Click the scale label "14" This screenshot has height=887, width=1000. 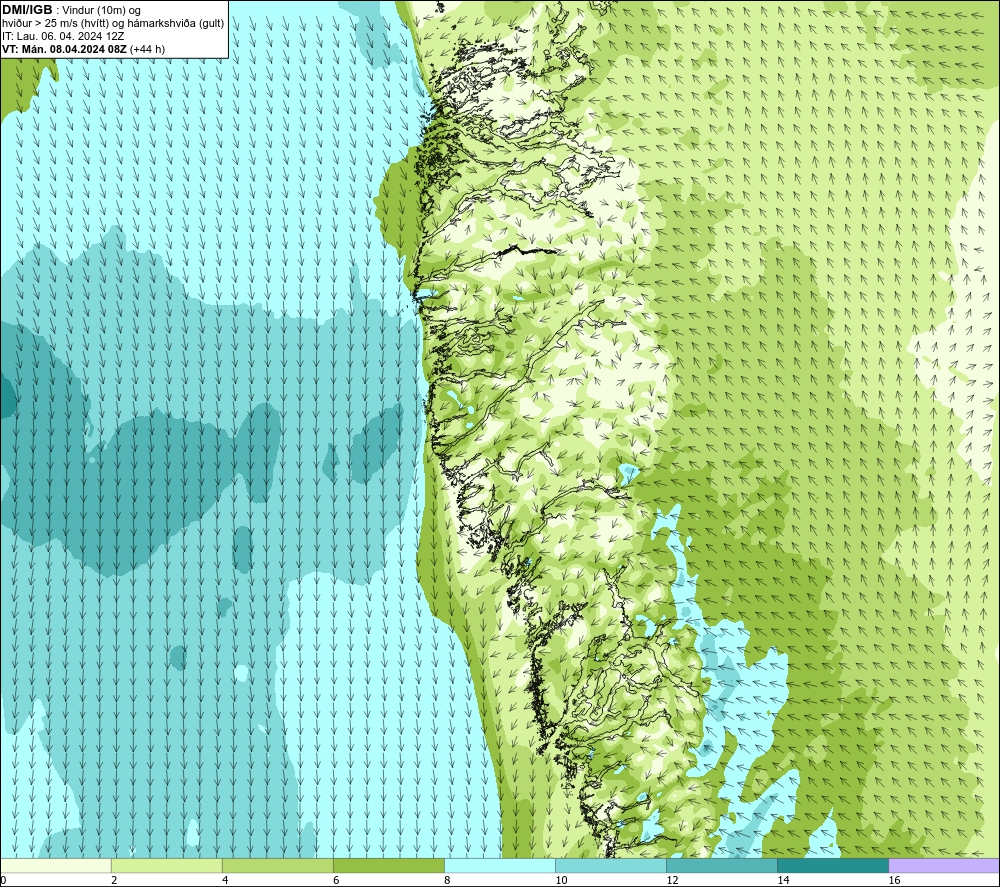click(783, 880)
